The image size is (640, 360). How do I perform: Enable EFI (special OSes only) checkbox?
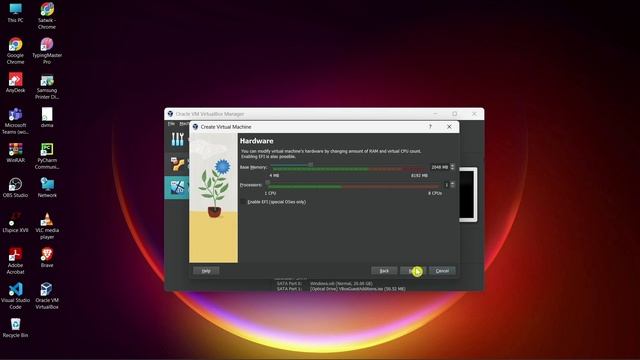(x=244, y=202)
